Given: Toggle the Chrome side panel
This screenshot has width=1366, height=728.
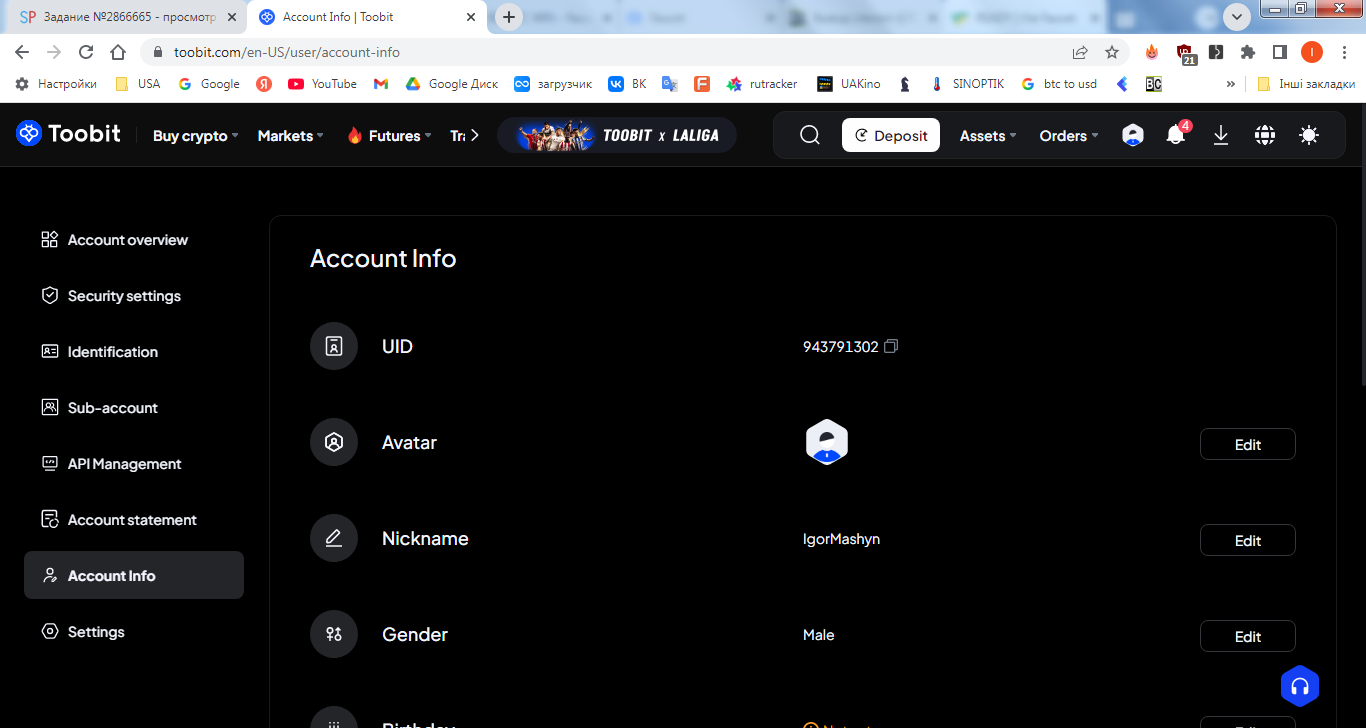Looking at the screenshot, I should point(1279,52).
